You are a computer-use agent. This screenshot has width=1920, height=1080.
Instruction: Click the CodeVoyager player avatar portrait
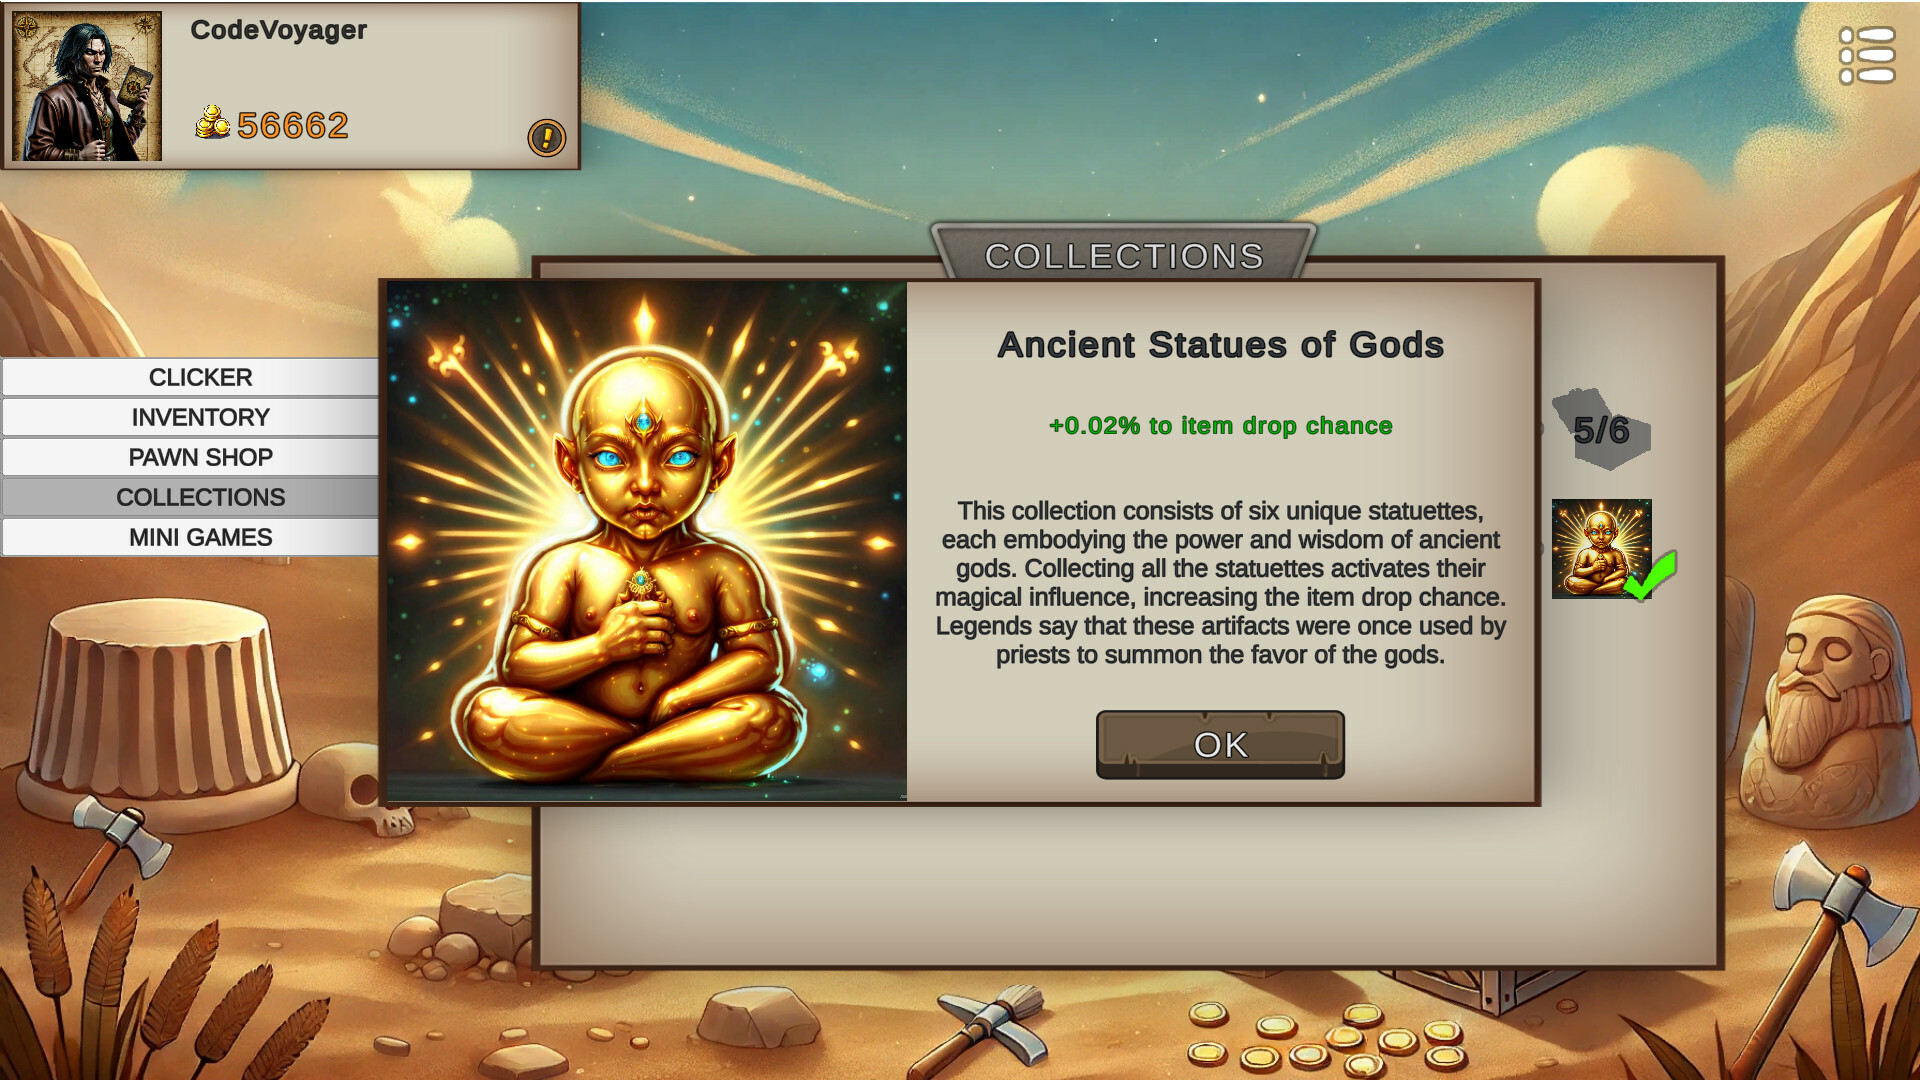[x=86, y=86]
